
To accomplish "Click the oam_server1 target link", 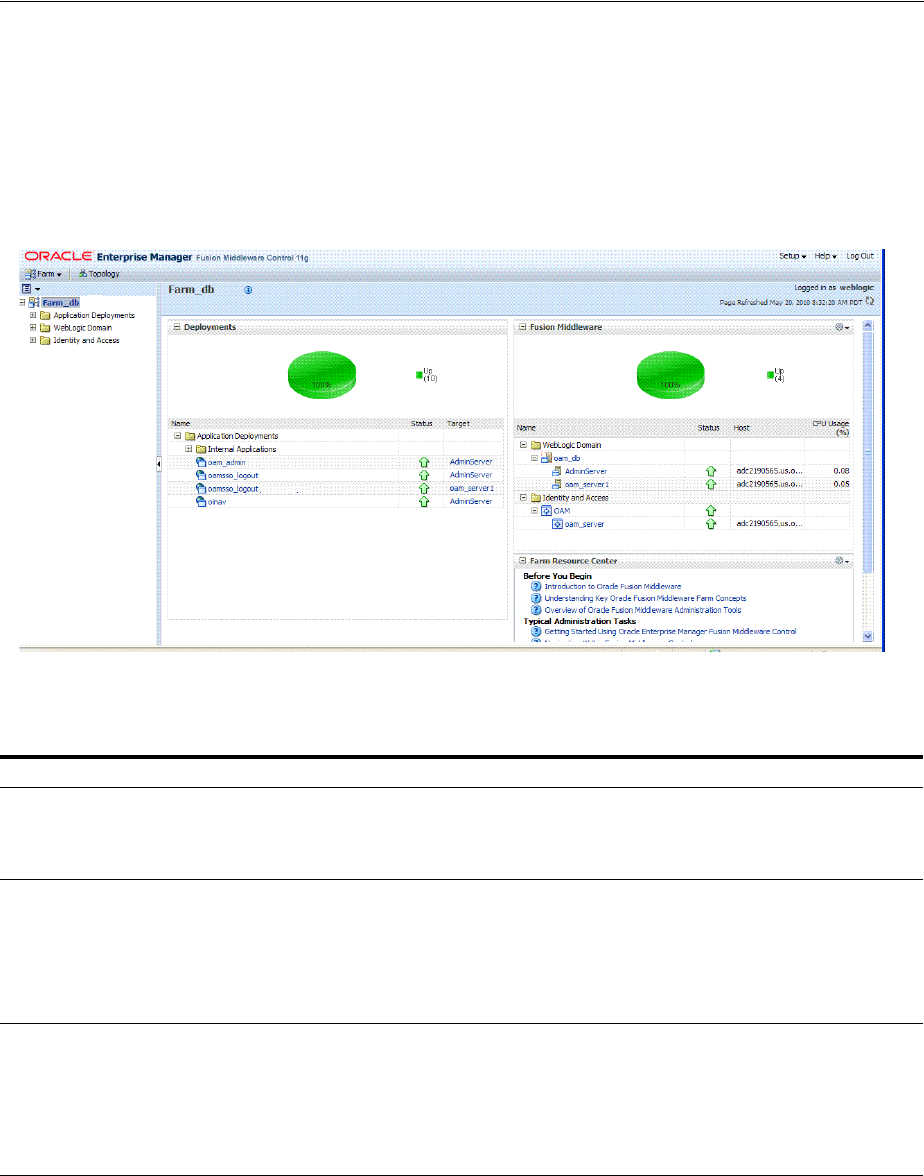I will (472, 488).
